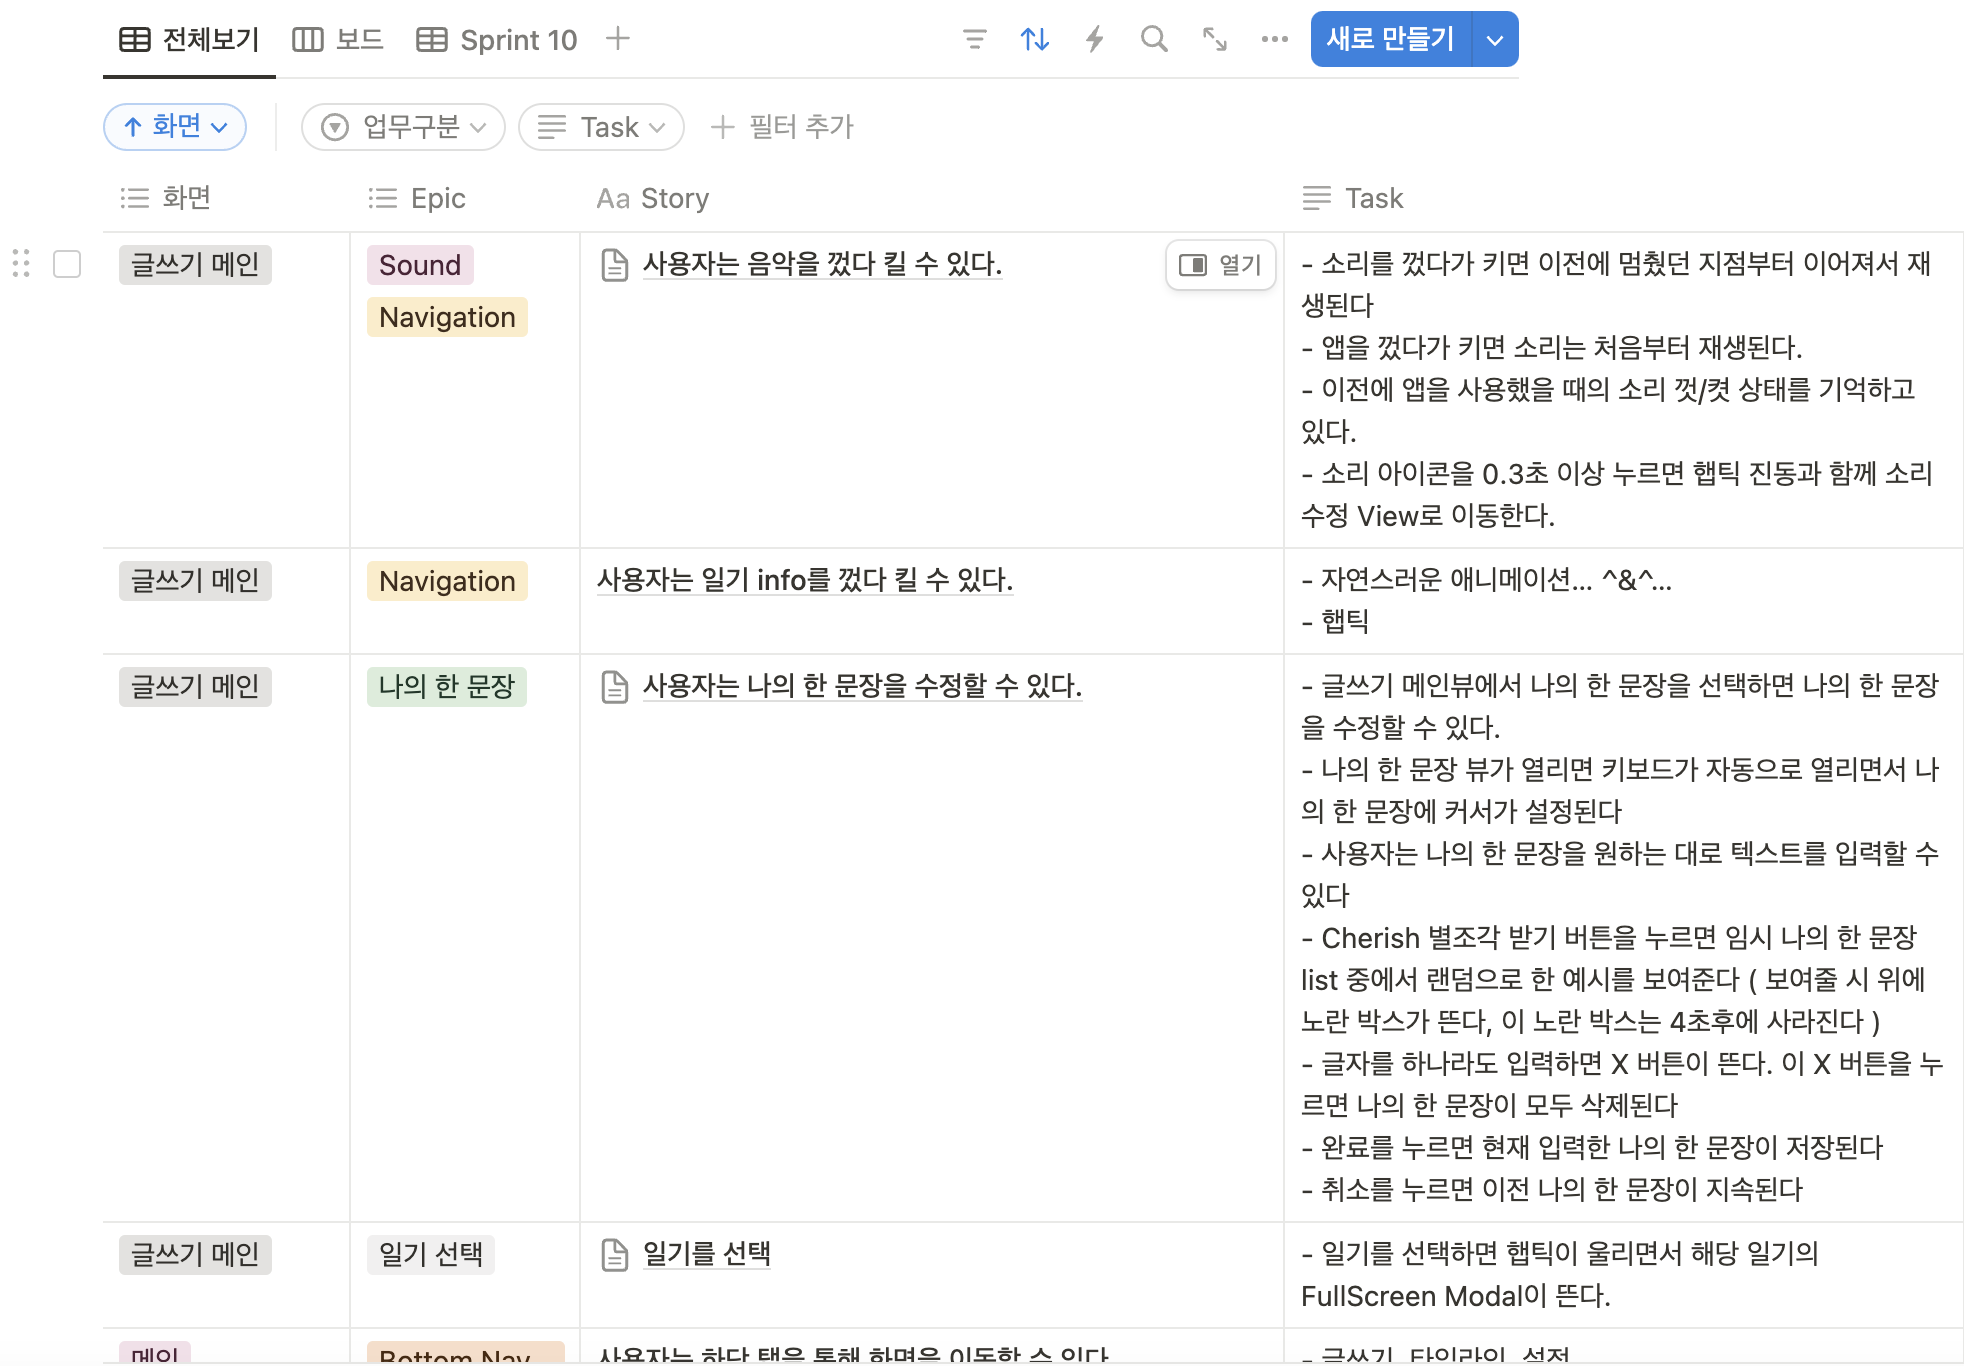Click the drag handle beside the first row
1964x1366 pixels.
(x=21, y=264)
